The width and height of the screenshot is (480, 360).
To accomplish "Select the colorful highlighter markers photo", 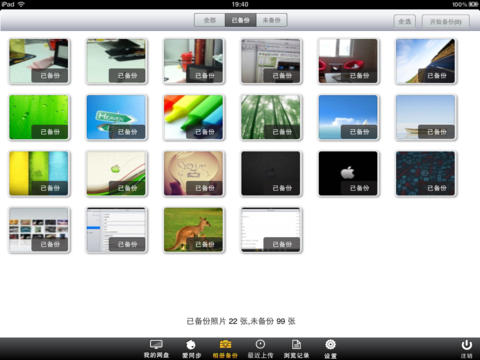I will tap(193, 117).
